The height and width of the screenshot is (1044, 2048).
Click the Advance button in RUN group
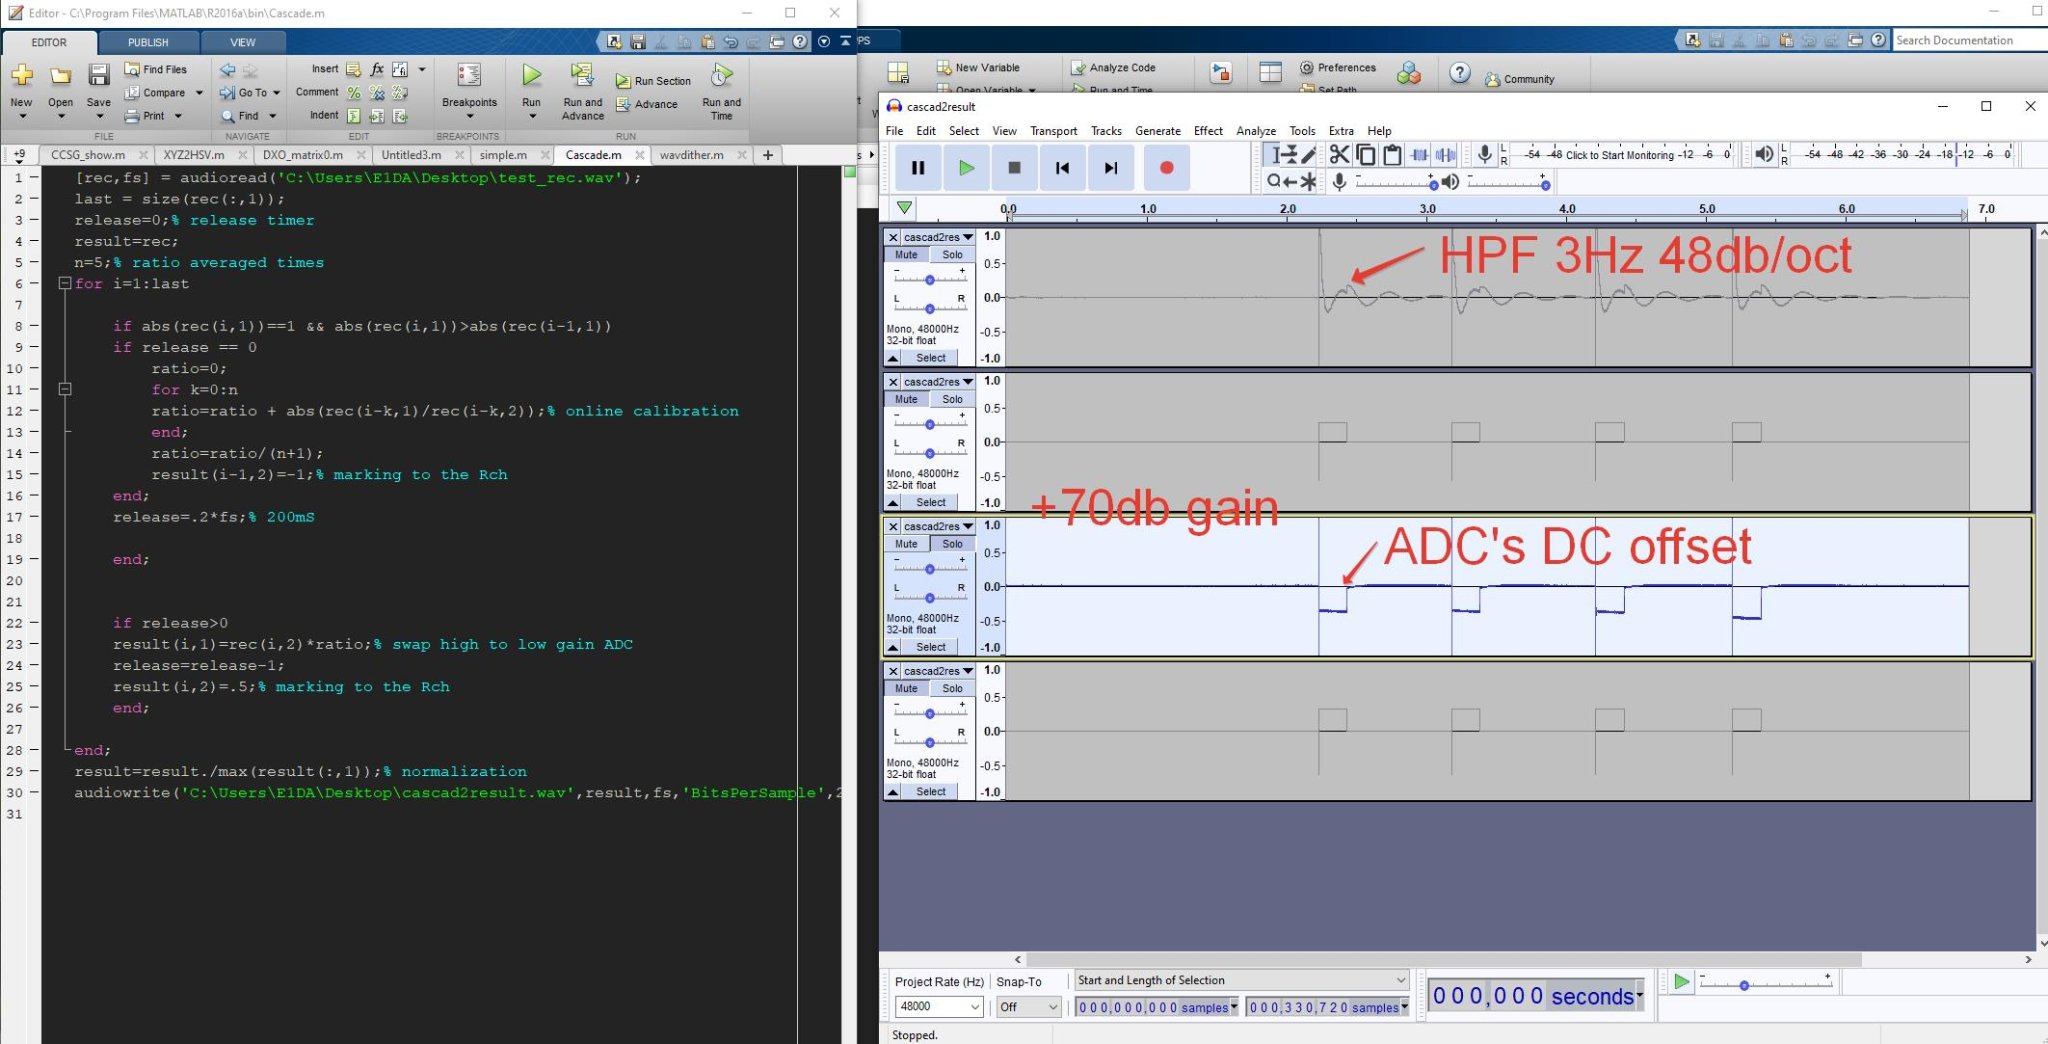647,104
